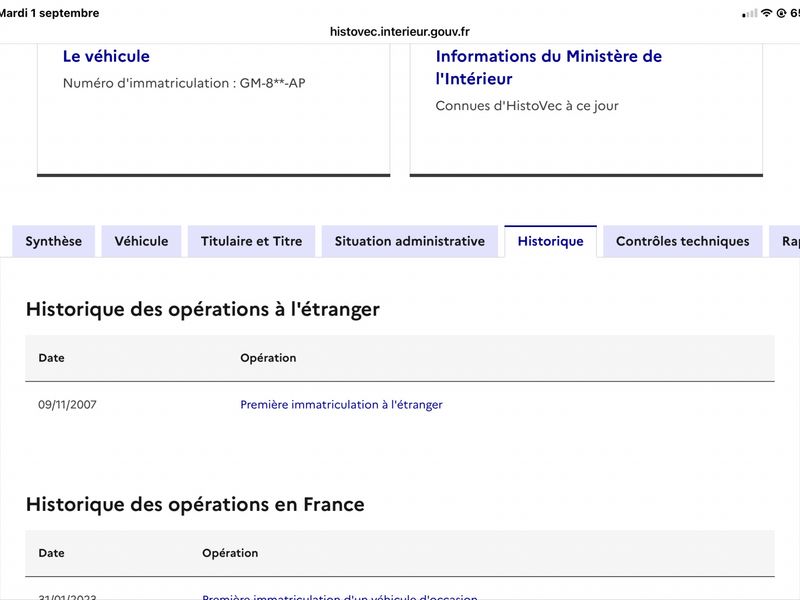800x600 pixels.
Task: Click the Opération column header in France table
Action: 230,553
